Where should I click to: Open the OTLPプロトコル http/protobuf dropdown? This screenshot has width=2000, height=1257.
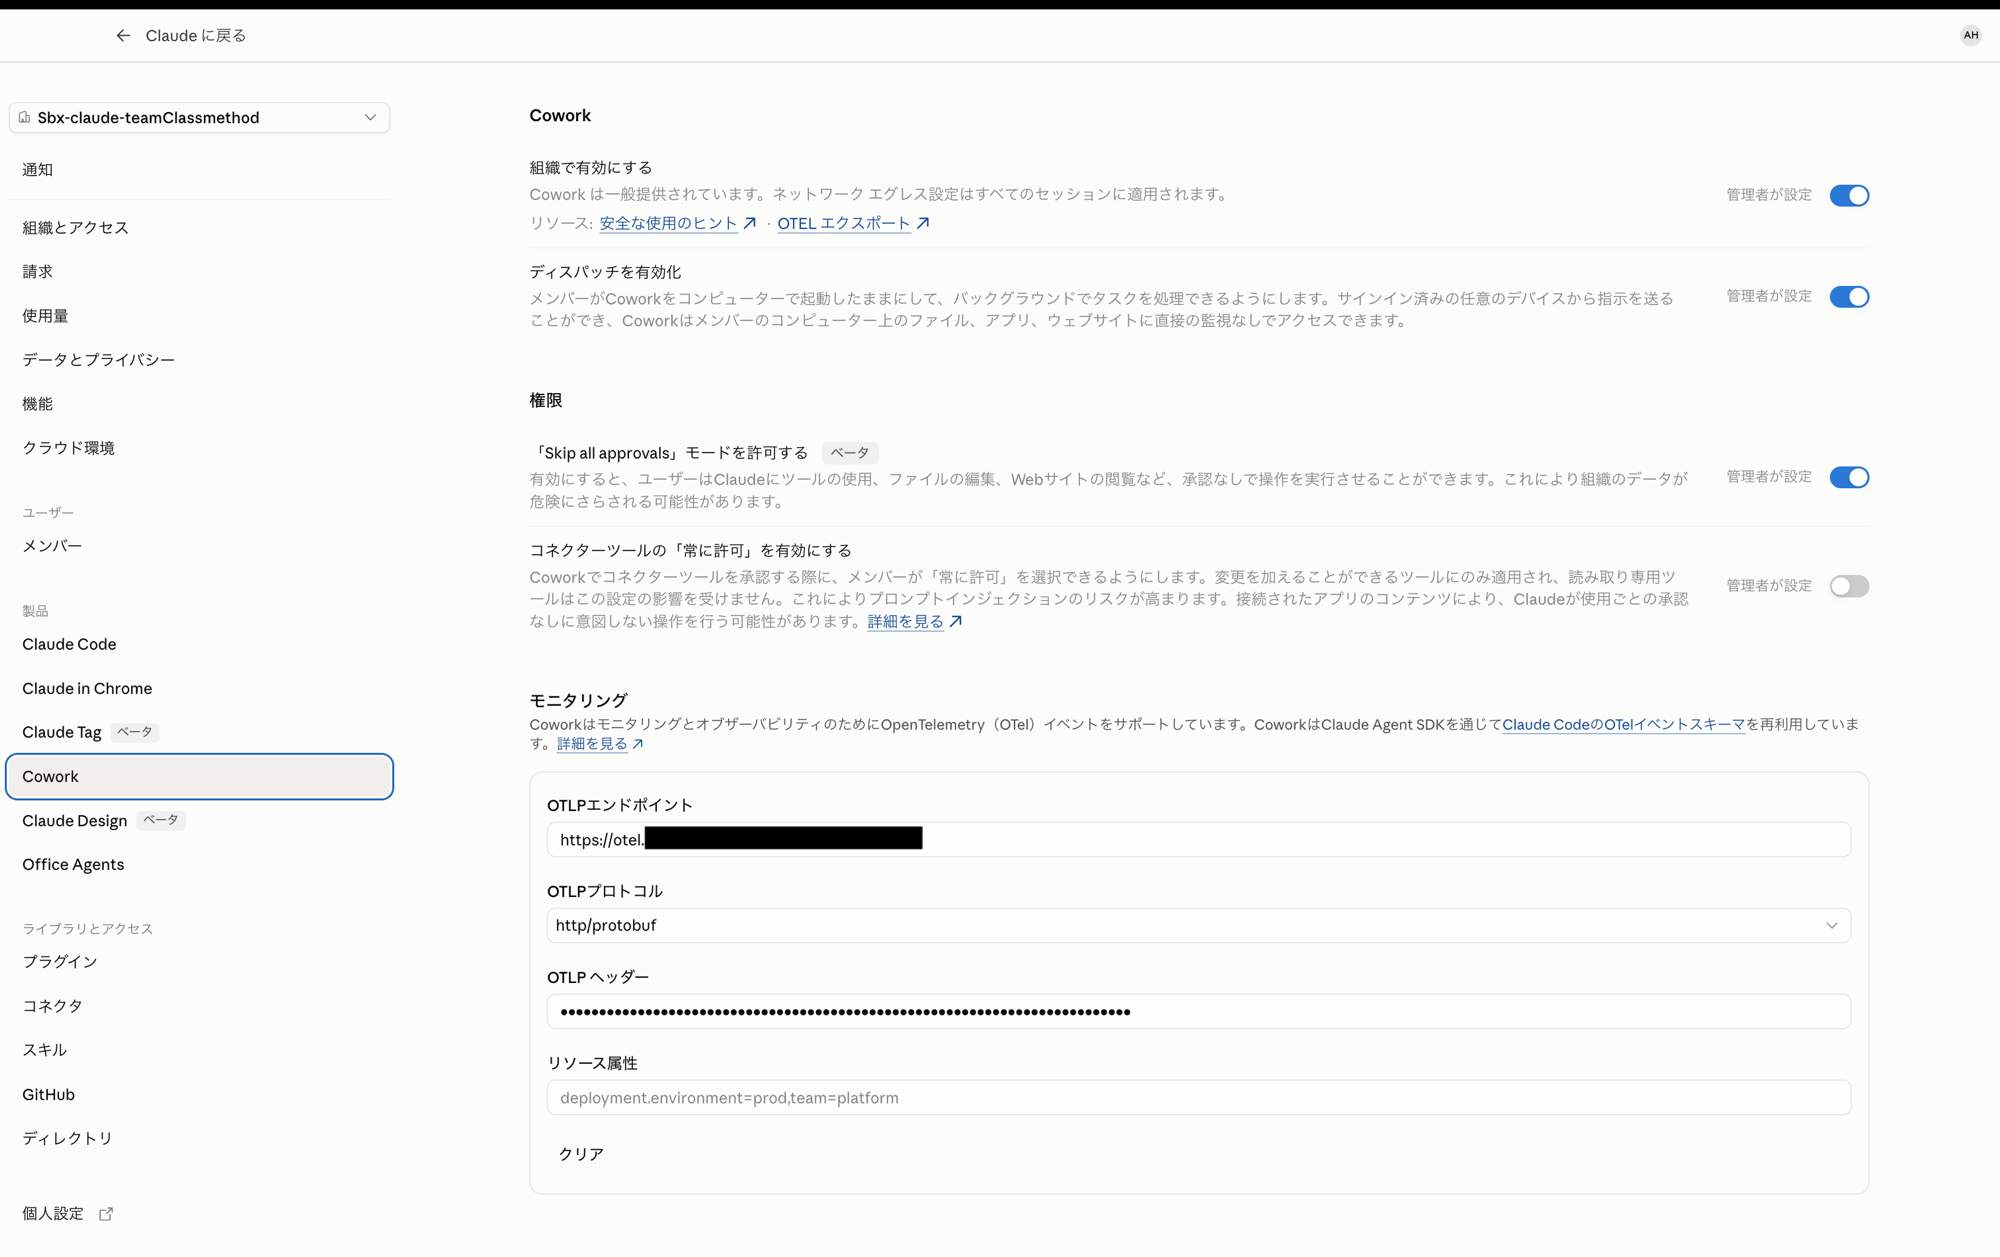click(x=1198, y=925)
